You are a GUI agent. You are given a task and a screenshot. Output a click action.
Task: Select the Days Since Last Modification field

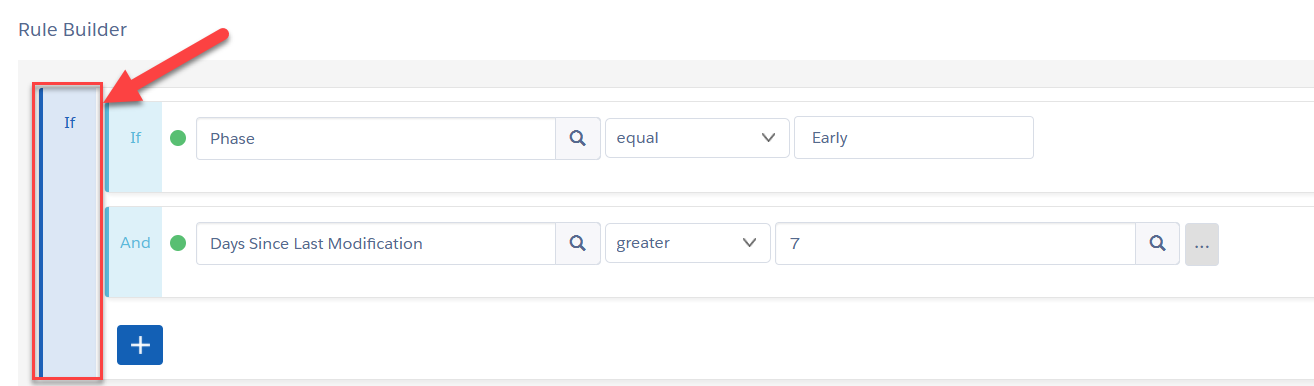coord(376,243)
